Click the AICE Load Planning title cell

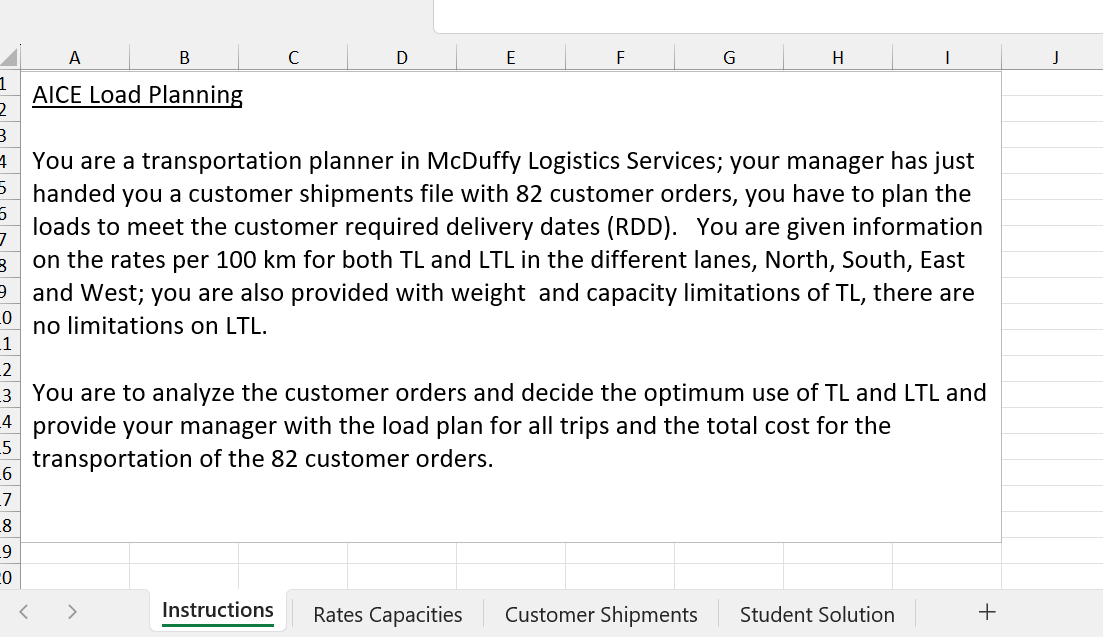(138, 94)
